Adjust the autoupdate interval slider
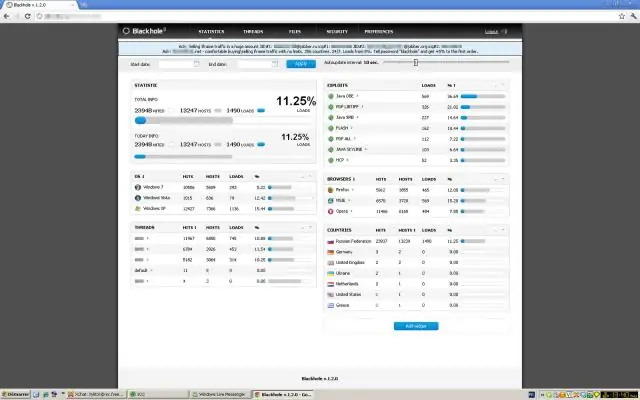640x400 pixels. pyautogui.click(x=415, y=63)
